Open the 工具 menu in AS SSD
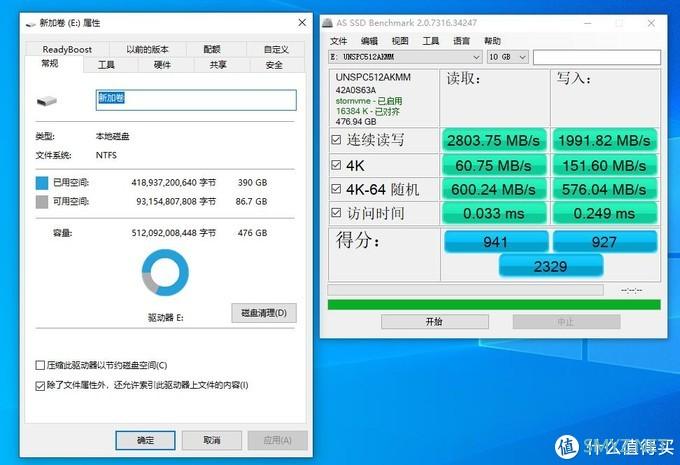 pyautogui.click(x=431, y=41)
